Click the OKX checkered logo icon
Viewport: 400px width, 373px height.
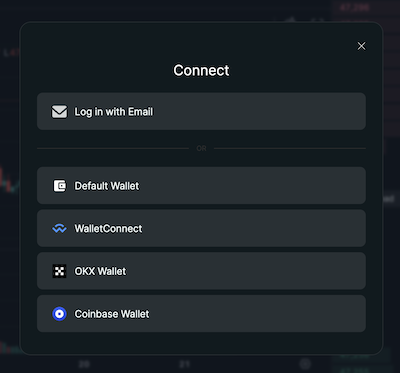point(59,271)
